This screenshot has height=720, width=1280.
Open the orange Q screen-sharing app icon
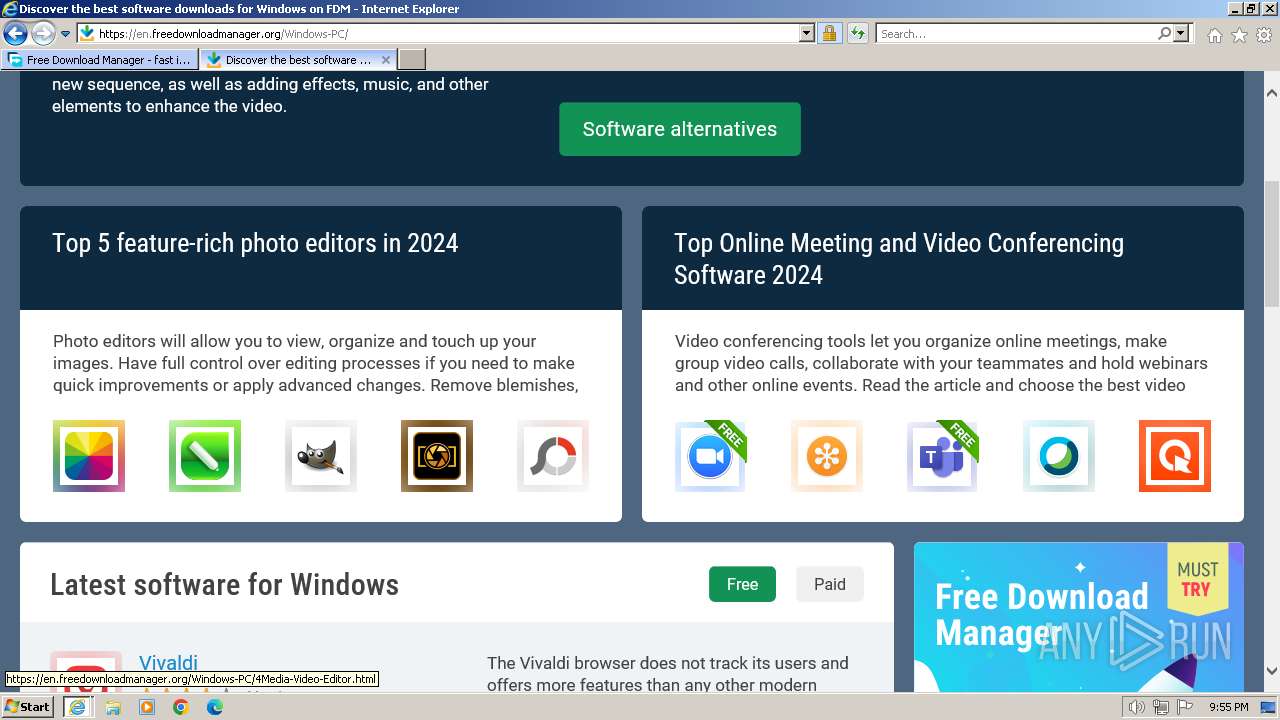[1175, 456]
